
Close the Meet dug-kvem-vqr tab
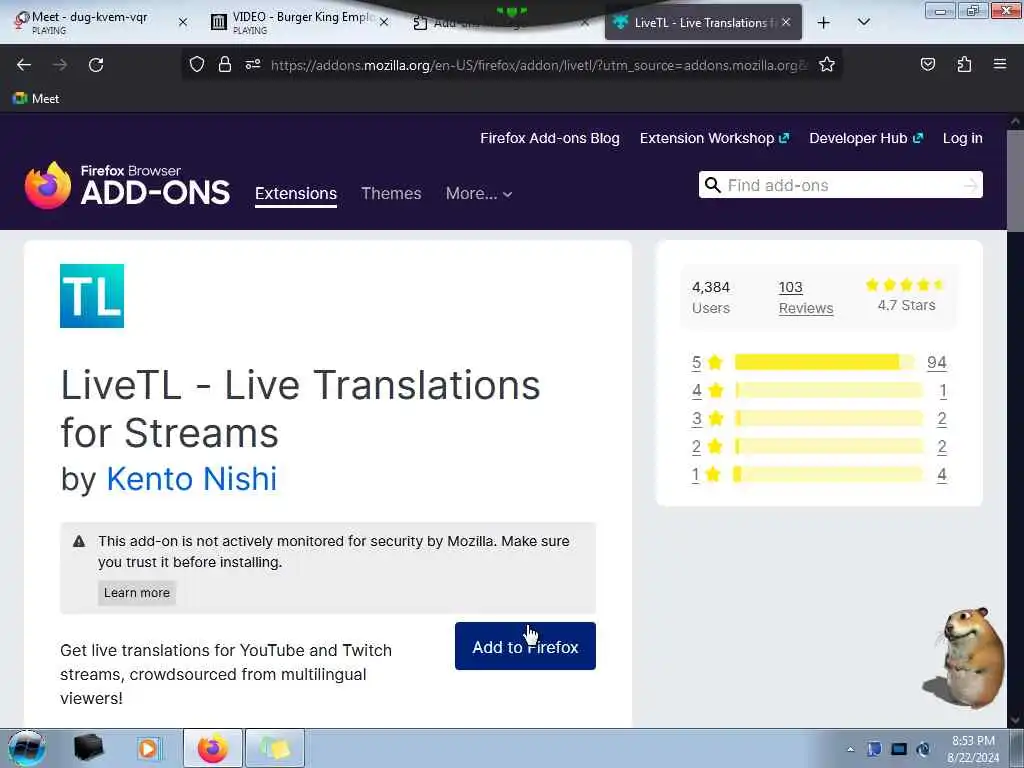click(x=183, y=22)
